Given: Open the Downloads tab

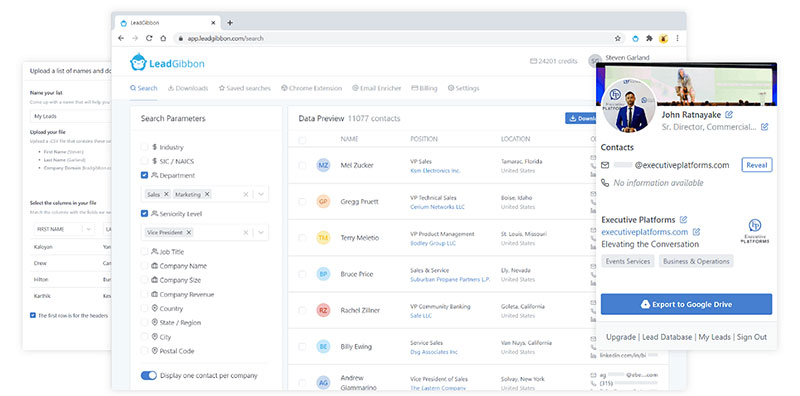Looking at the screenshot, I should (x=188, y=88).
